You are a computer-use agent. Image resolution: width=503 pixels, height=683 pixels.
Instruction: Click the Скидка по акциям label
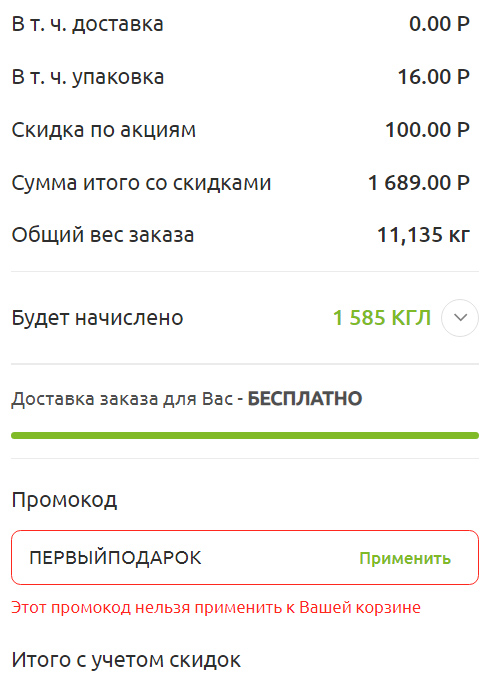(104, 130)
